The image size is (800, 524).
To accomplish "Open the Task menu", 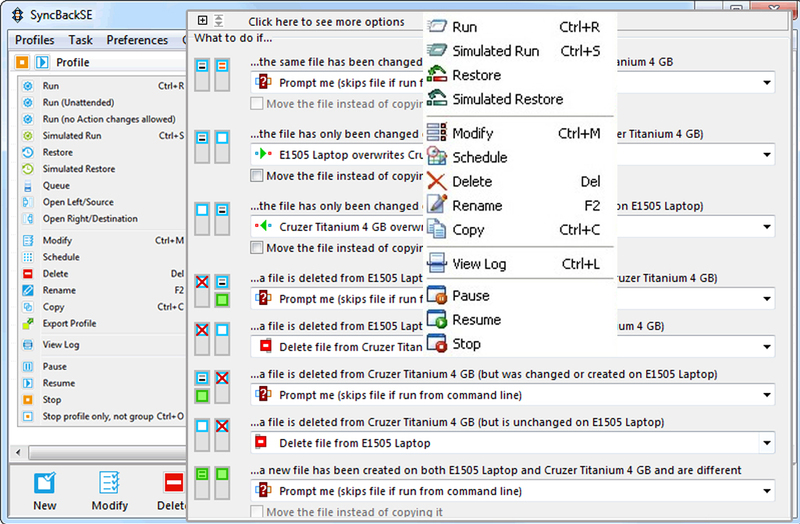I will [81, 40].
